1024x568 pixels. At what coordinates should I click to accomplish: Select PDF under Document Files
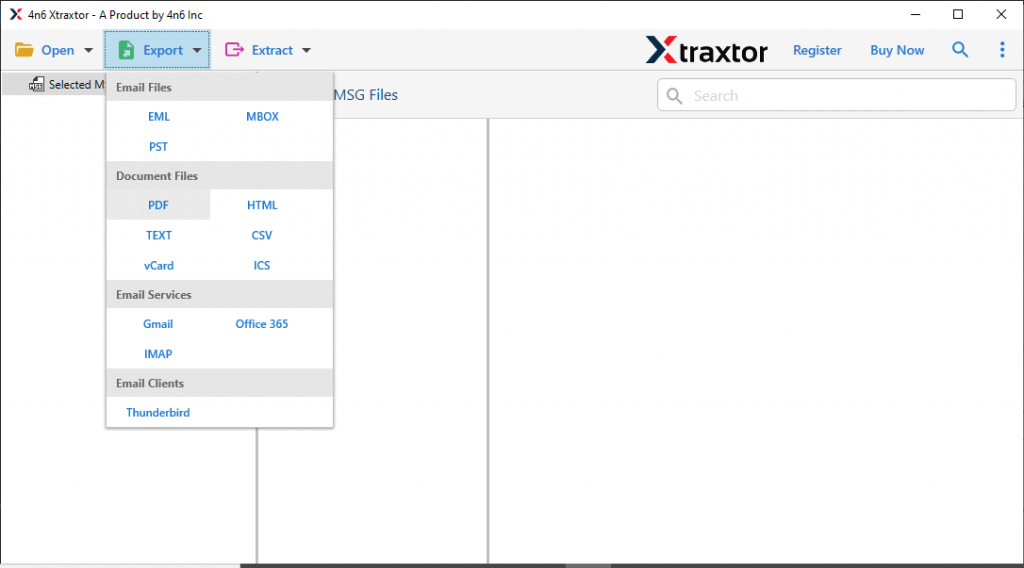tap(158, 205)
